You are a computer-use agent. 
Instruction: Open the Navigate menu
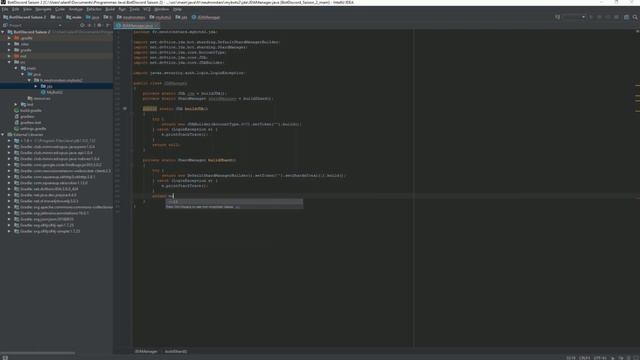coord(43,9)
